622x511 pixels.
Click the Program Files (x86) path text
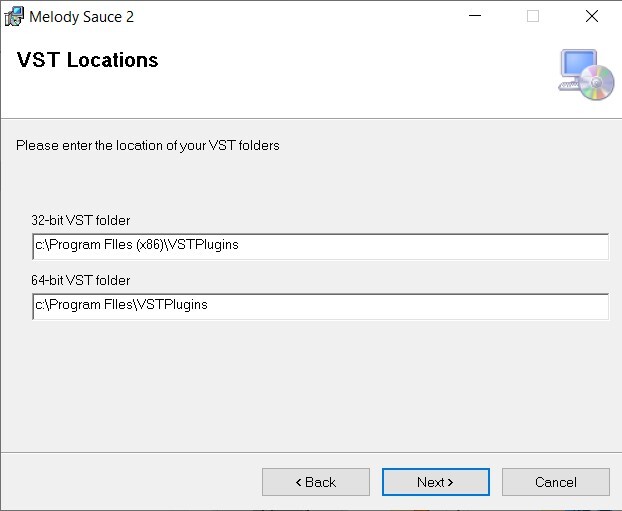137,245
